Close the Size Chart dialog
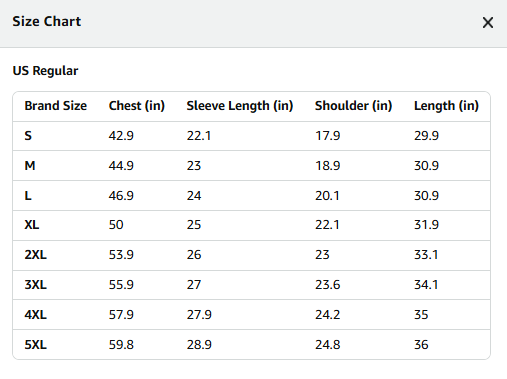 click(488, 23)
